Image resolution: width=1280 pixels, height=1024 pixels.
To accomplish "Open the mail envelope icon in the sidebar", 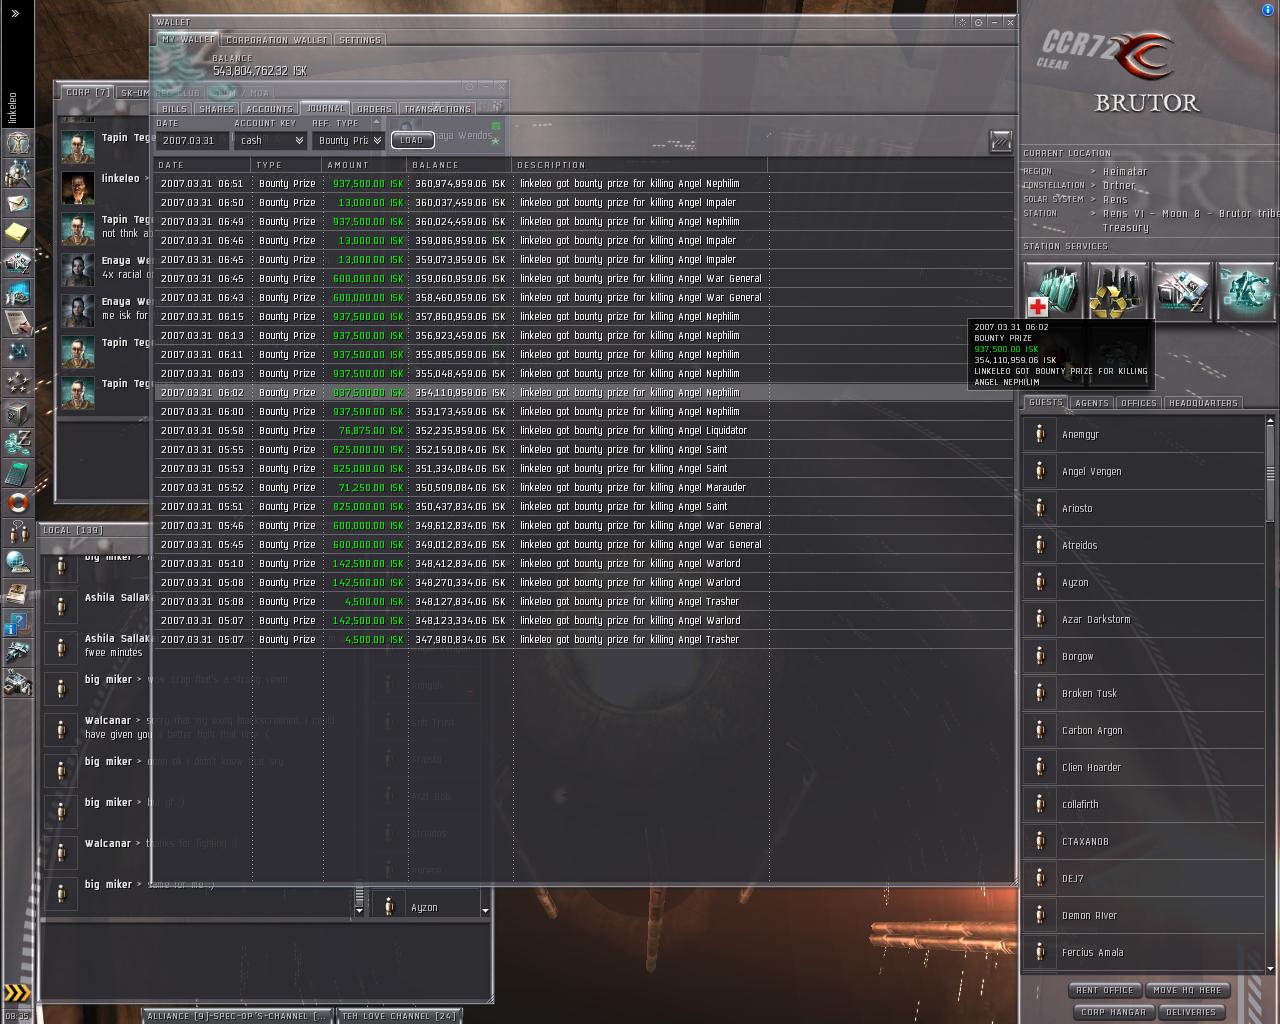I will click(17, 203).
